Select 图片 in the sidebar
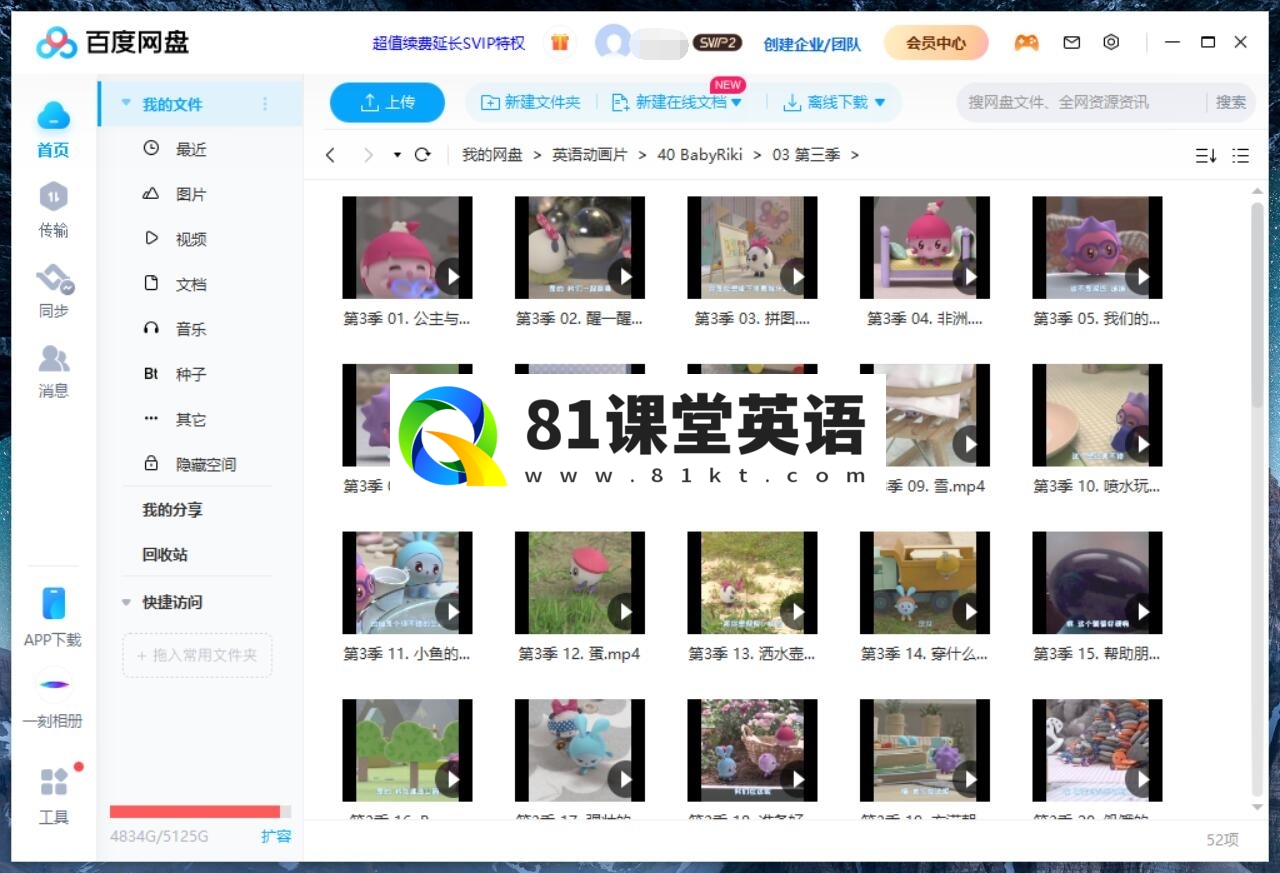 tap(191, 194)
